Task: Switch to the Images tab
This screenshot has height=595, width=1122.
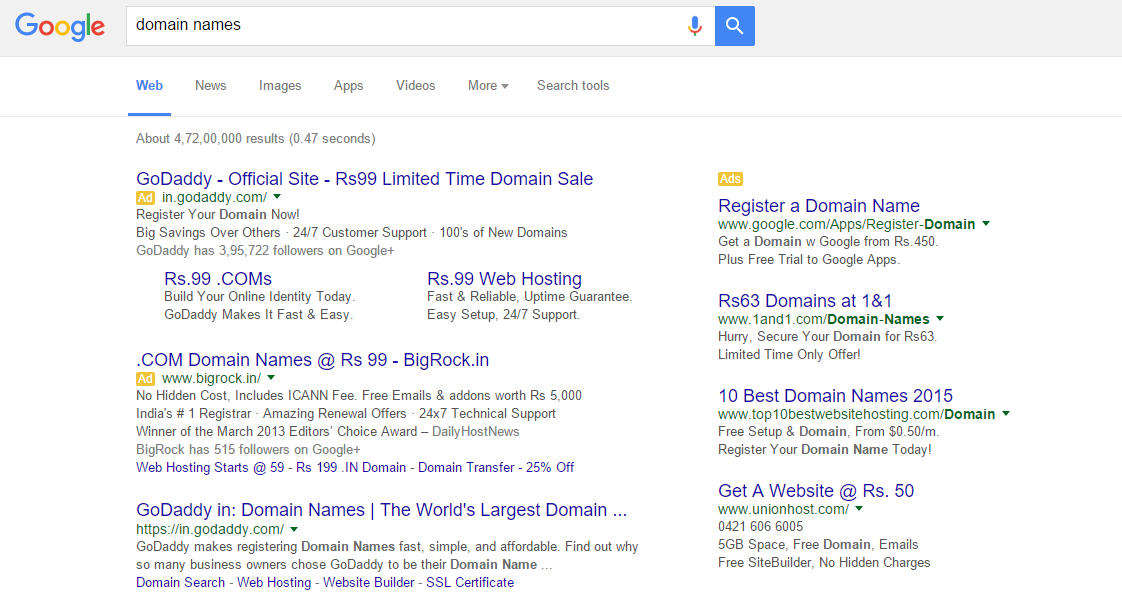Action: click(x=280, y=86)
